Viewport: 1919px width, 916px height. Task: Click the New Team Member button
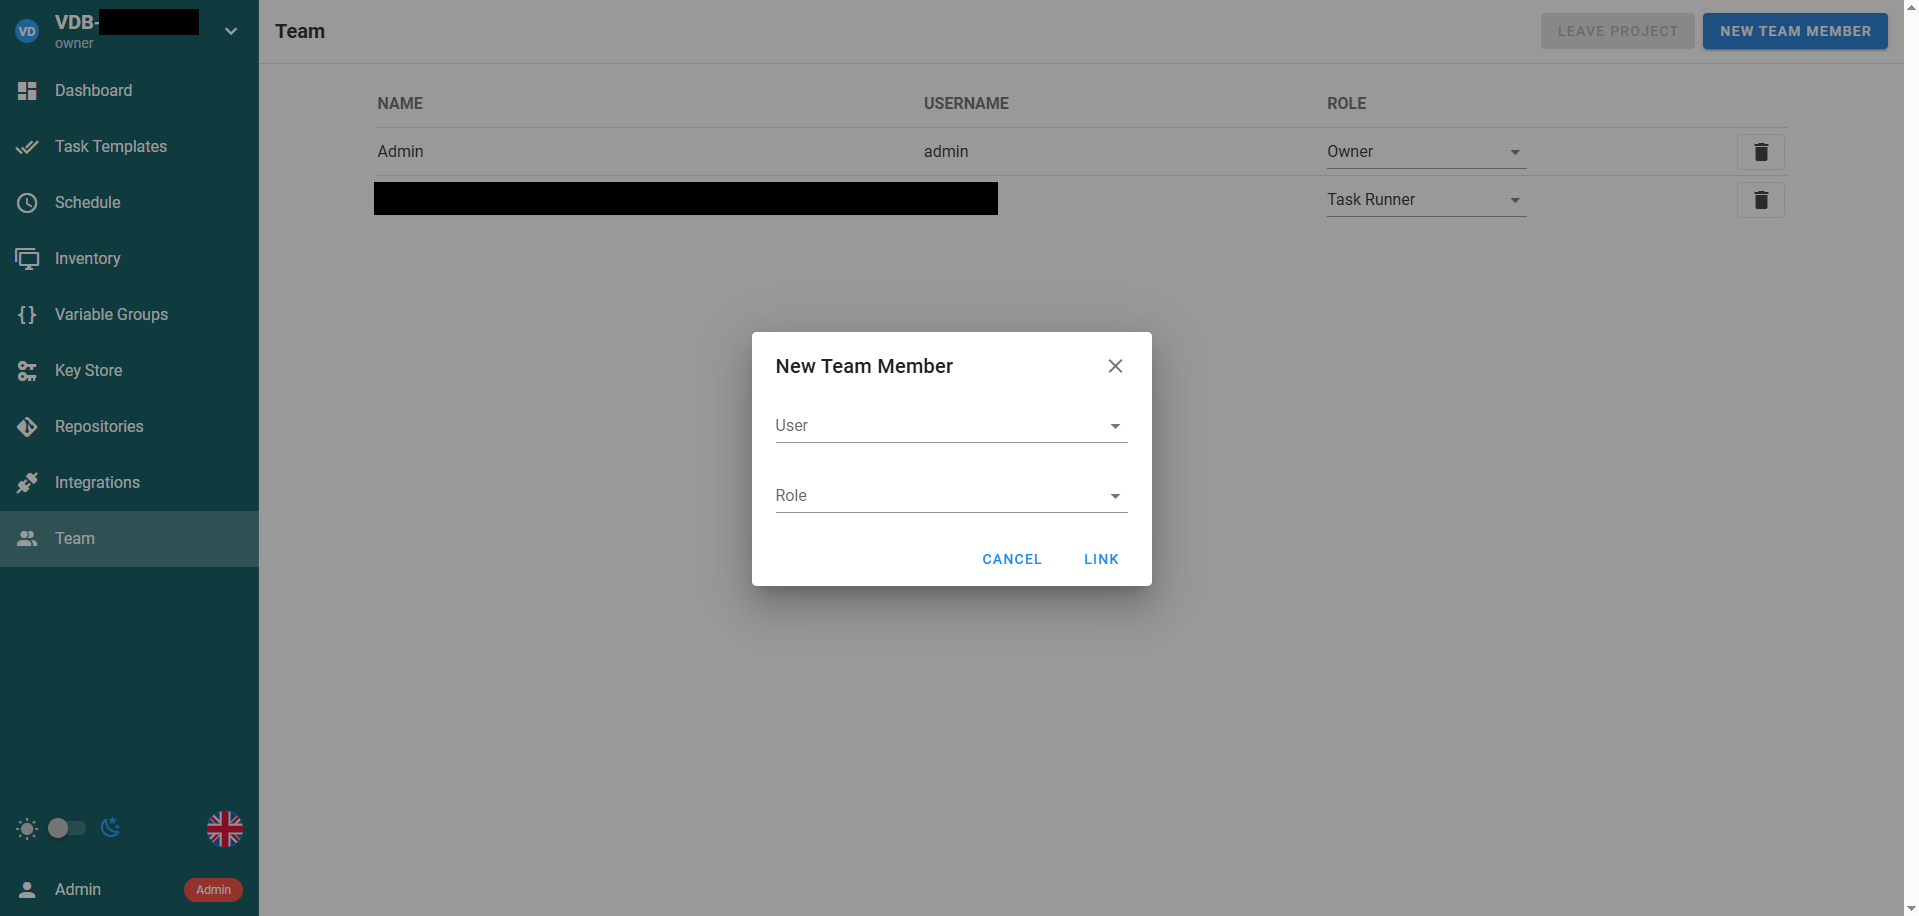click(x=1794, y=31)
